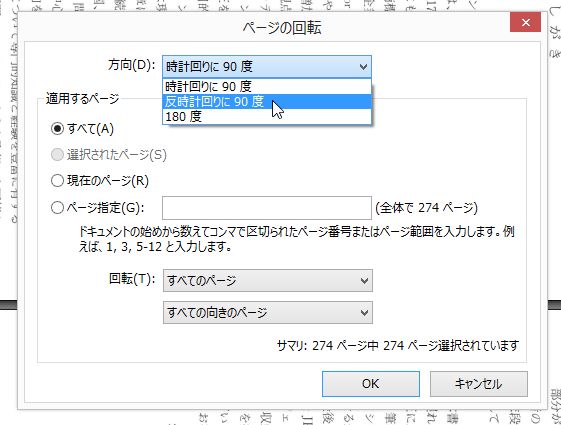Pick the 180 度 rotation option

(x=267, y=116)
